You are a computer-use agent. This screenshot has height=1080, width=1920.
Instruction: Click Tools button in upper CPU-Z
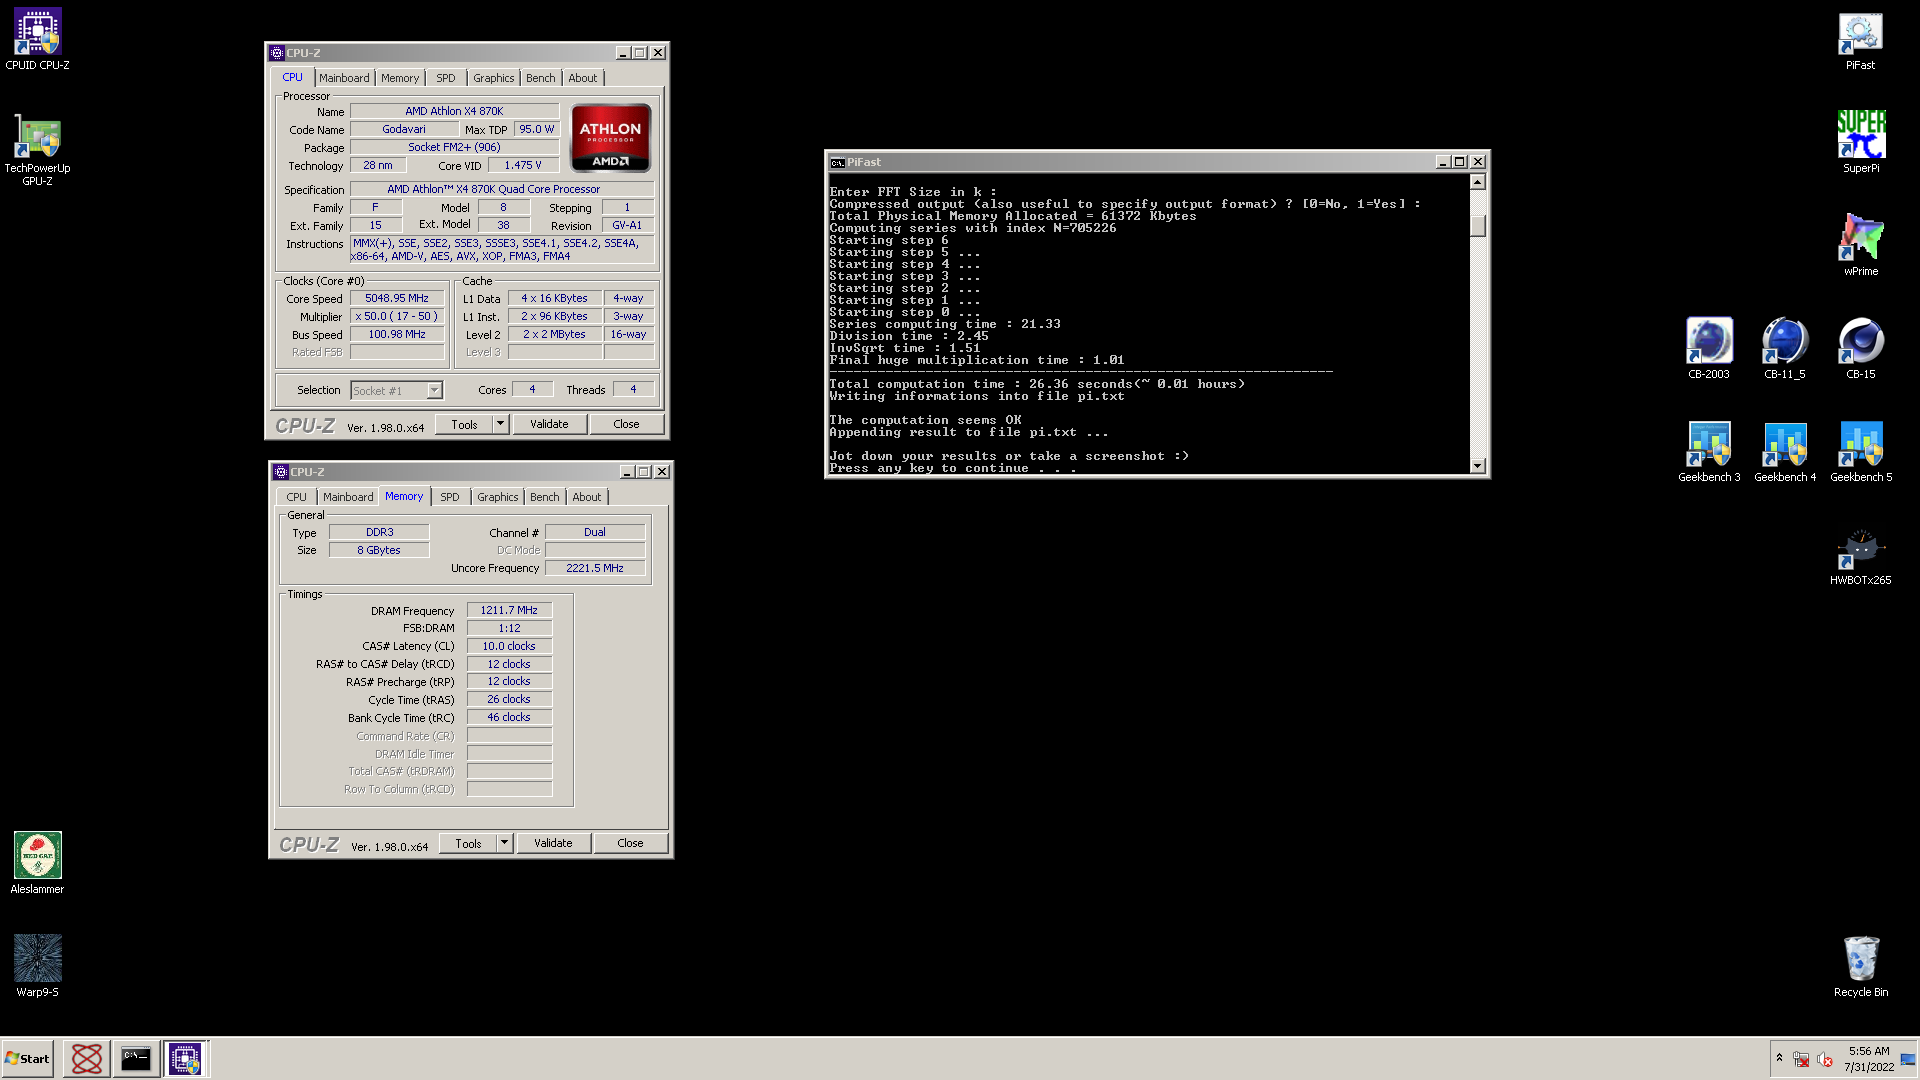click(464, 425)
